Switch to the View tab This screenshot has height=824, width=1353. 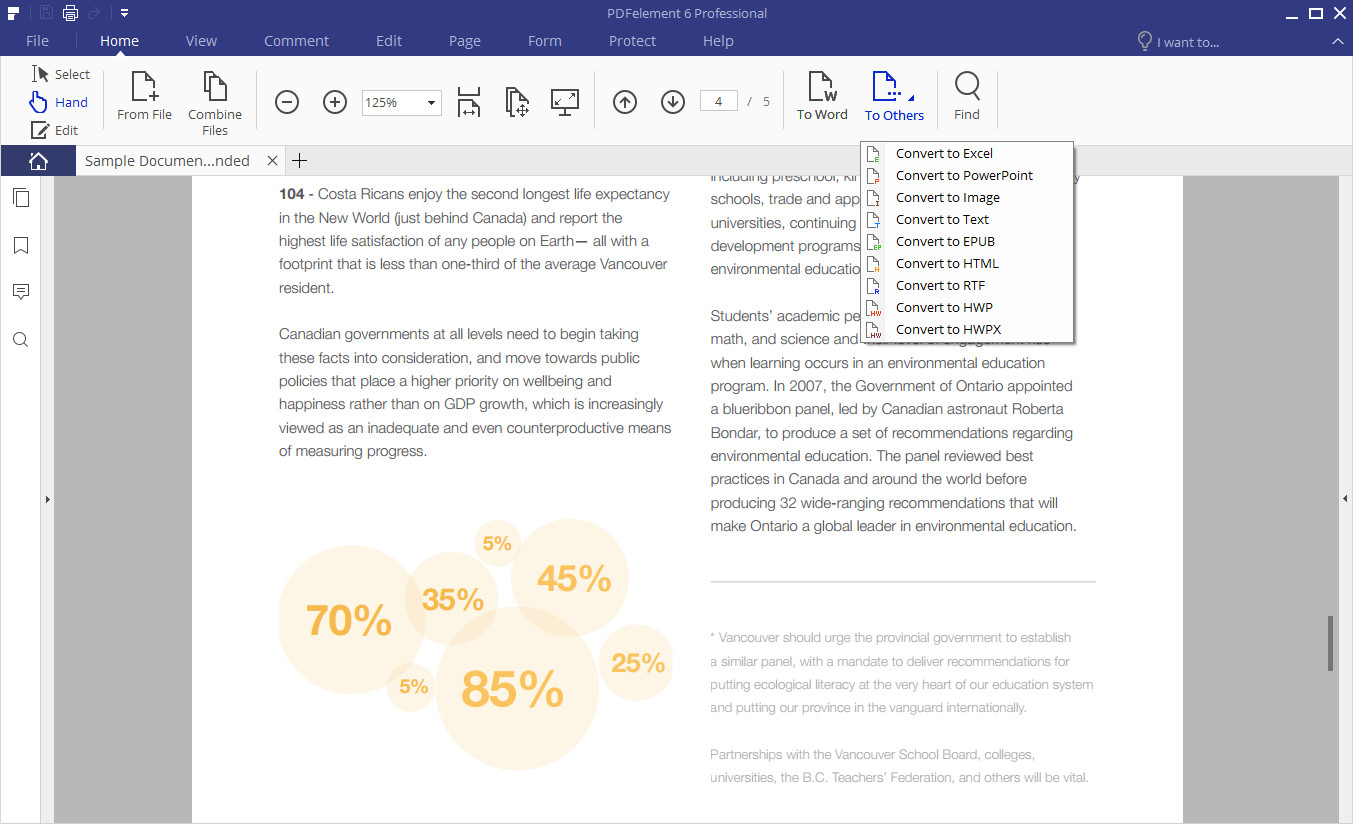pos(201,41)
